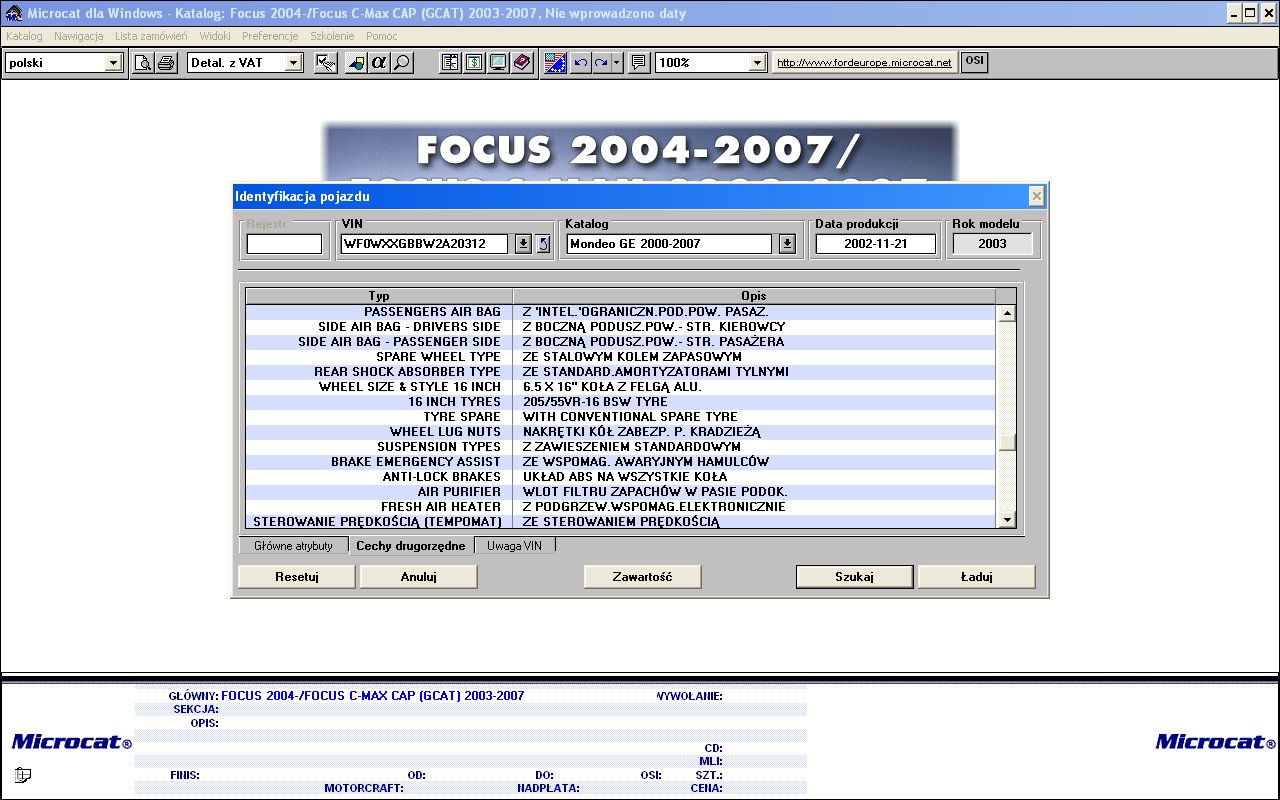The image size is (1280, 800).
Task: Select the FRESH AIR HEATER row
Action: pos(621,507)
